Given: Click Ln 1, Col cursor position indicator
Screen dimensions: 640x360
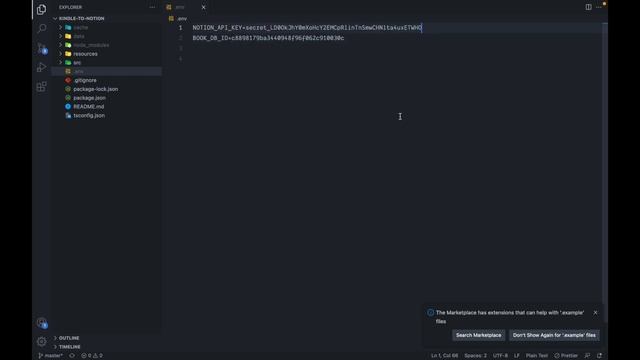Looking at the screenshot, I should tap(444, 356).
